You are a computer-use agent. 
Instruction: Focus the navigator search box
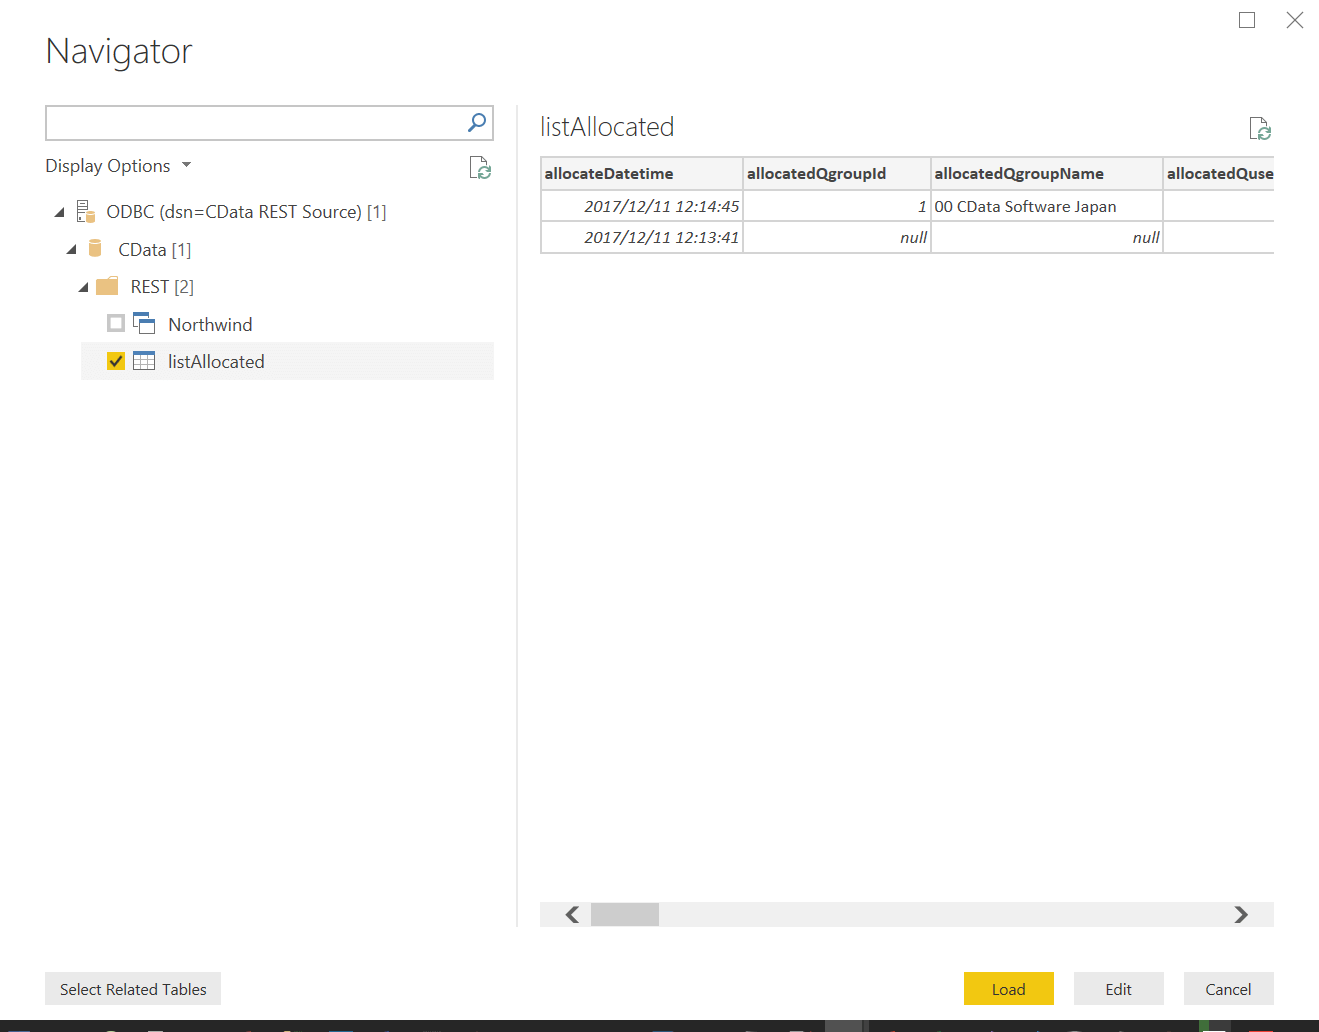[255, 123]
